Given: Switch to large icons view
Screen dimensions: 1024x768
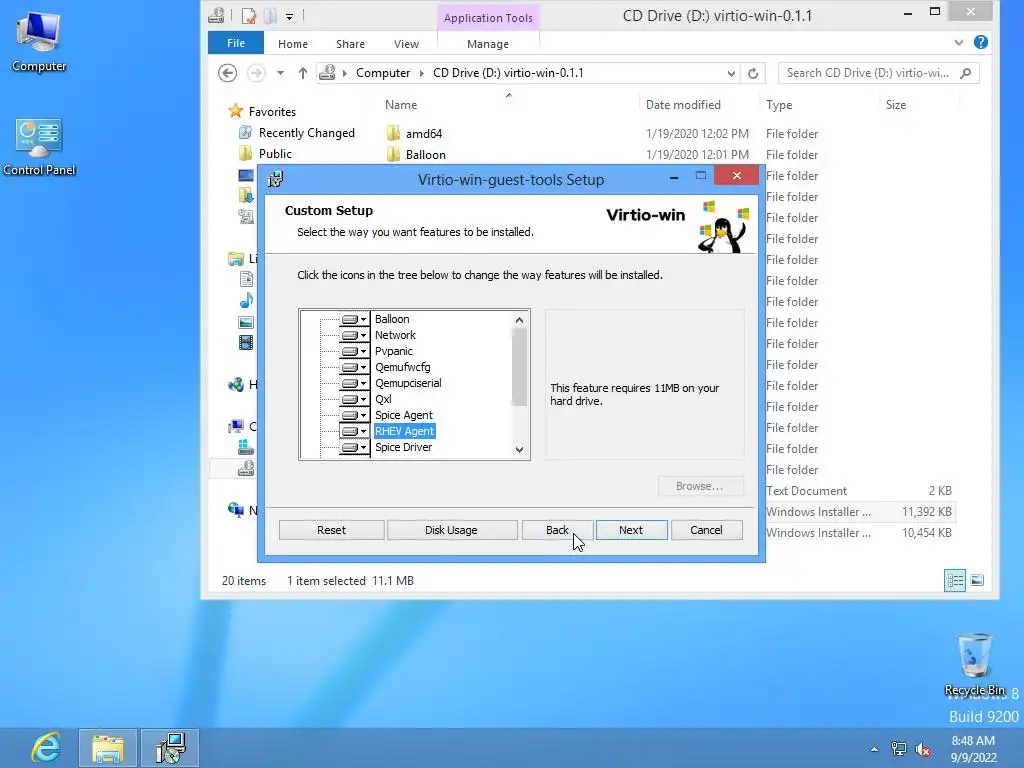Looking at the screenshot, I should [x=977, y=581].
